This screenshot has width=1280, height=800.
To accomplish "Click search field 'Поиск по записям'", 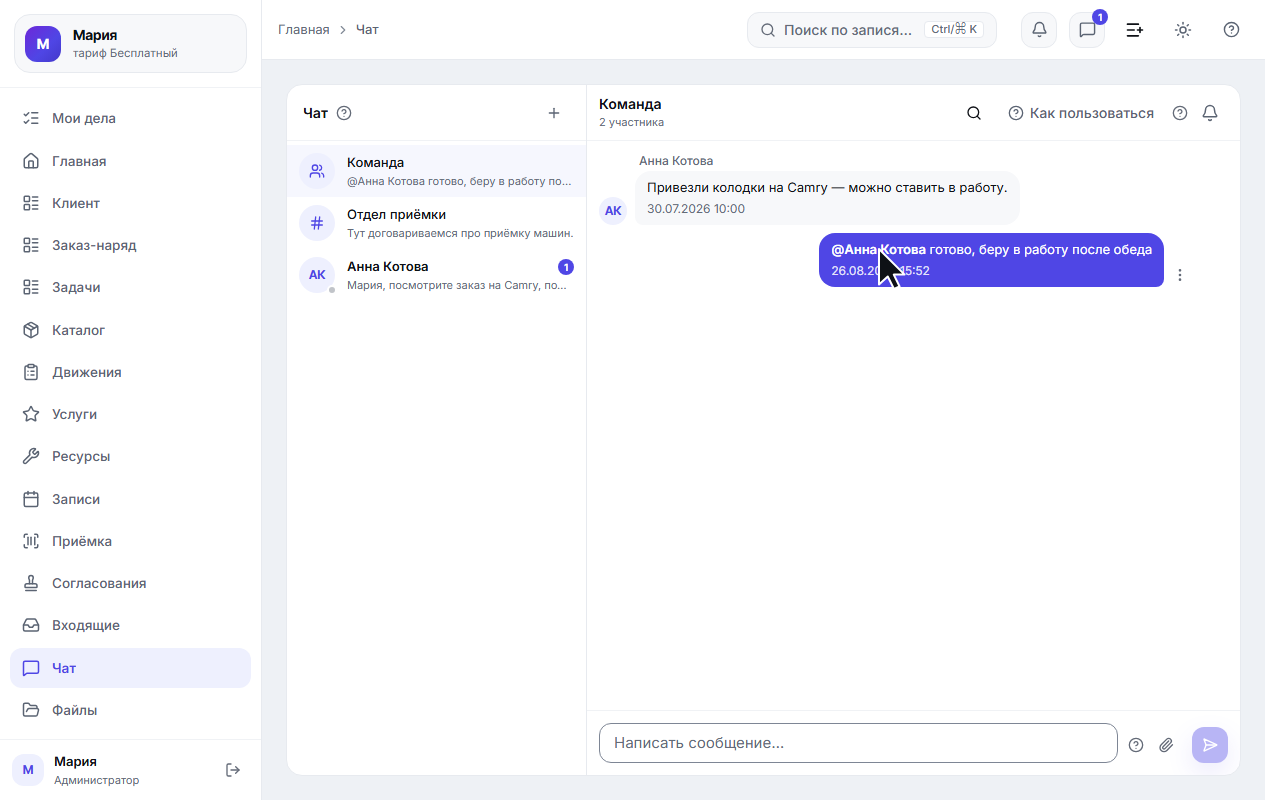I will pyautogui.click(x=872, y=30).
